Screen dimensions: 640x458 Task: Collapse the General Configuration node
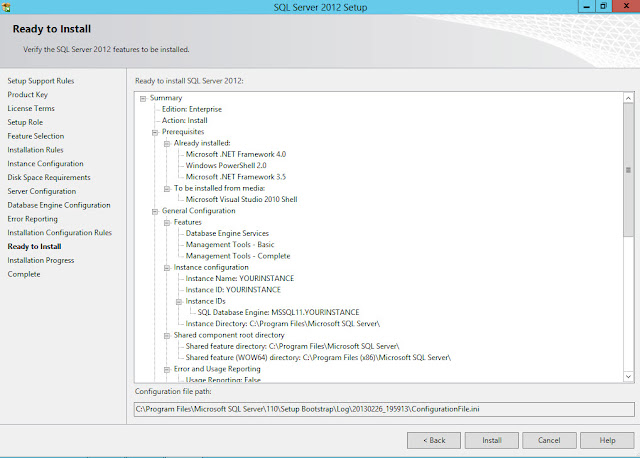click(155, 211)
